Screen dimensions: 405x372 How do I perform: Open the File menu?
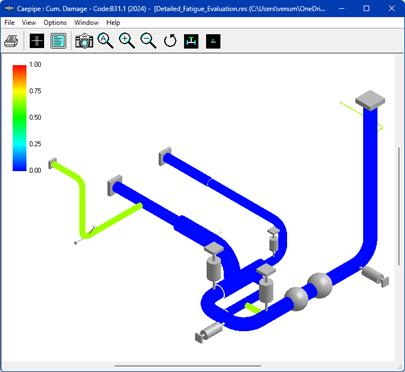[x=9, y=23]
